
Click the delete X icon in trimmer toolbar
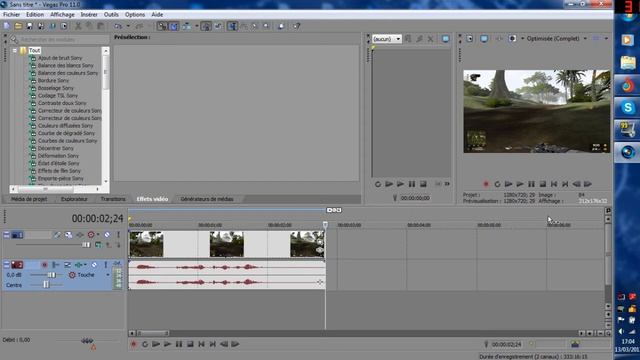pyautogui.click(x=430, y=39)
